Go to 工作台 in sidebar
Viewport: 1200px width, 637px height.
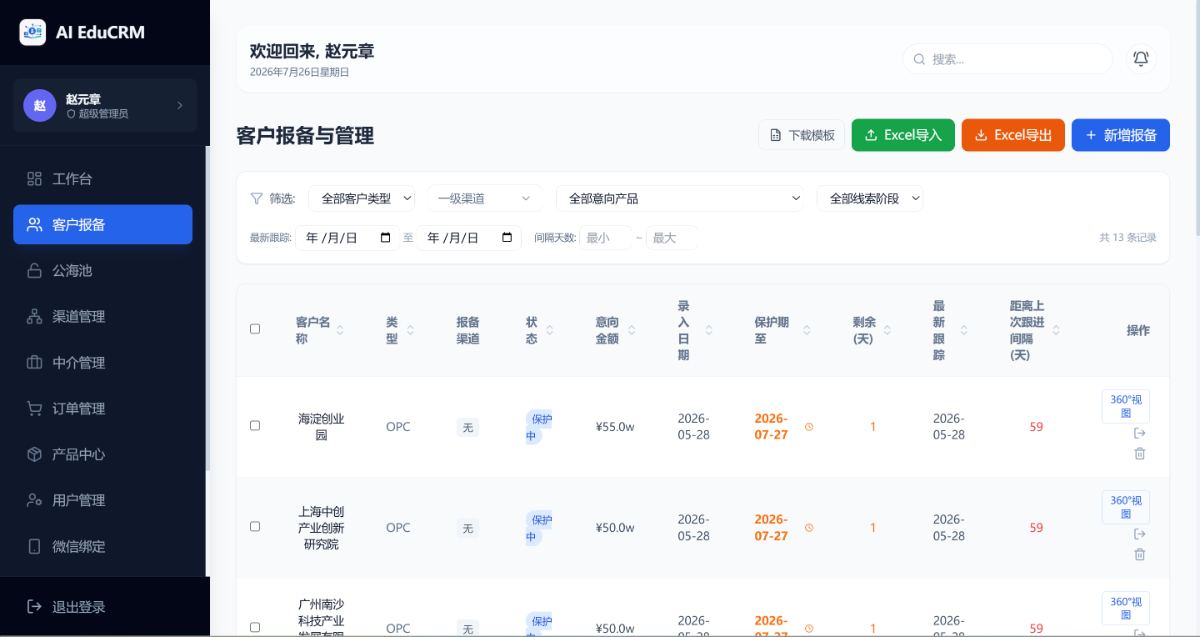(103, 179)
